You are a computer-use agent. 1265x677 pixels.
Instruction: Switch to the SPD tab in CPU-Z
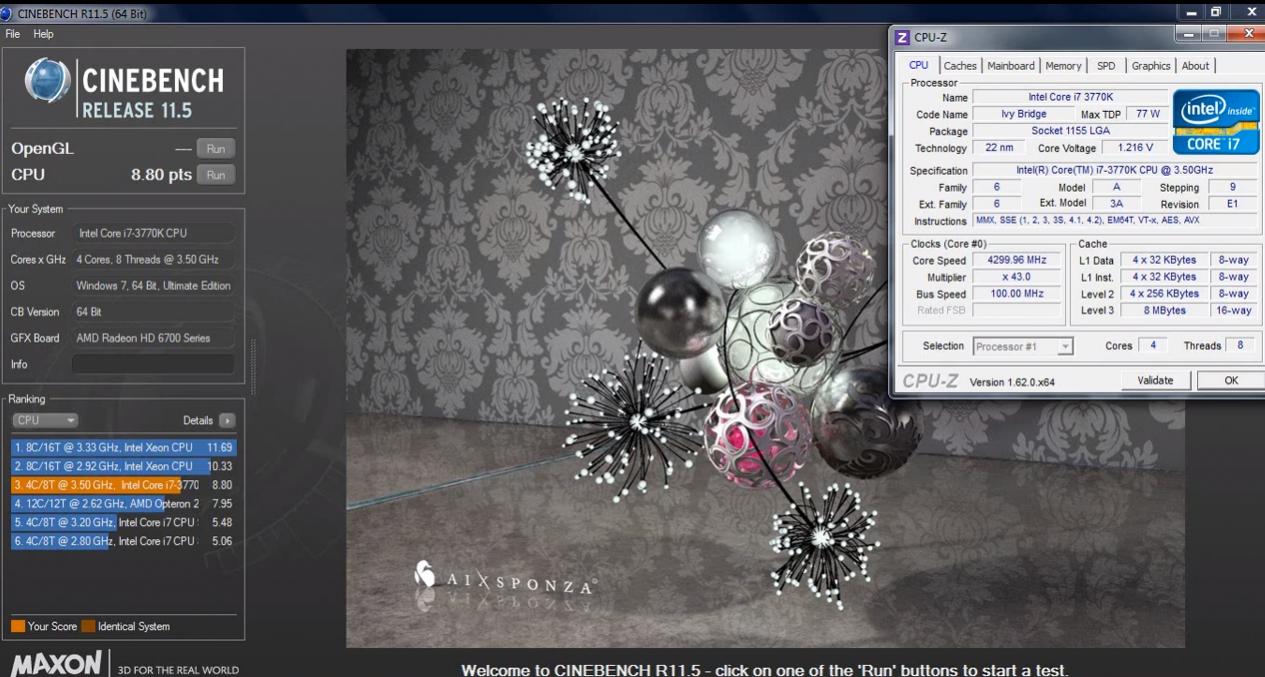pyautogui.click(x=1106, y=66)
